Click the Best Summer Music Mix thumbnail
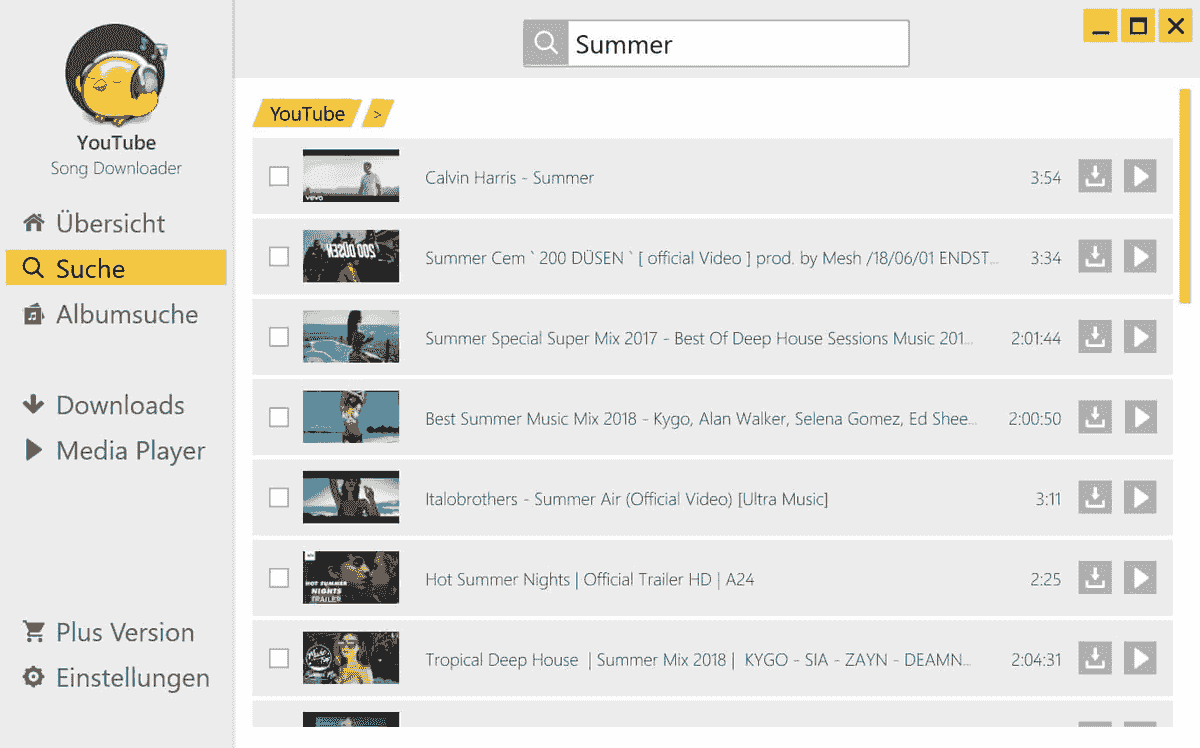 pos(351,417)
